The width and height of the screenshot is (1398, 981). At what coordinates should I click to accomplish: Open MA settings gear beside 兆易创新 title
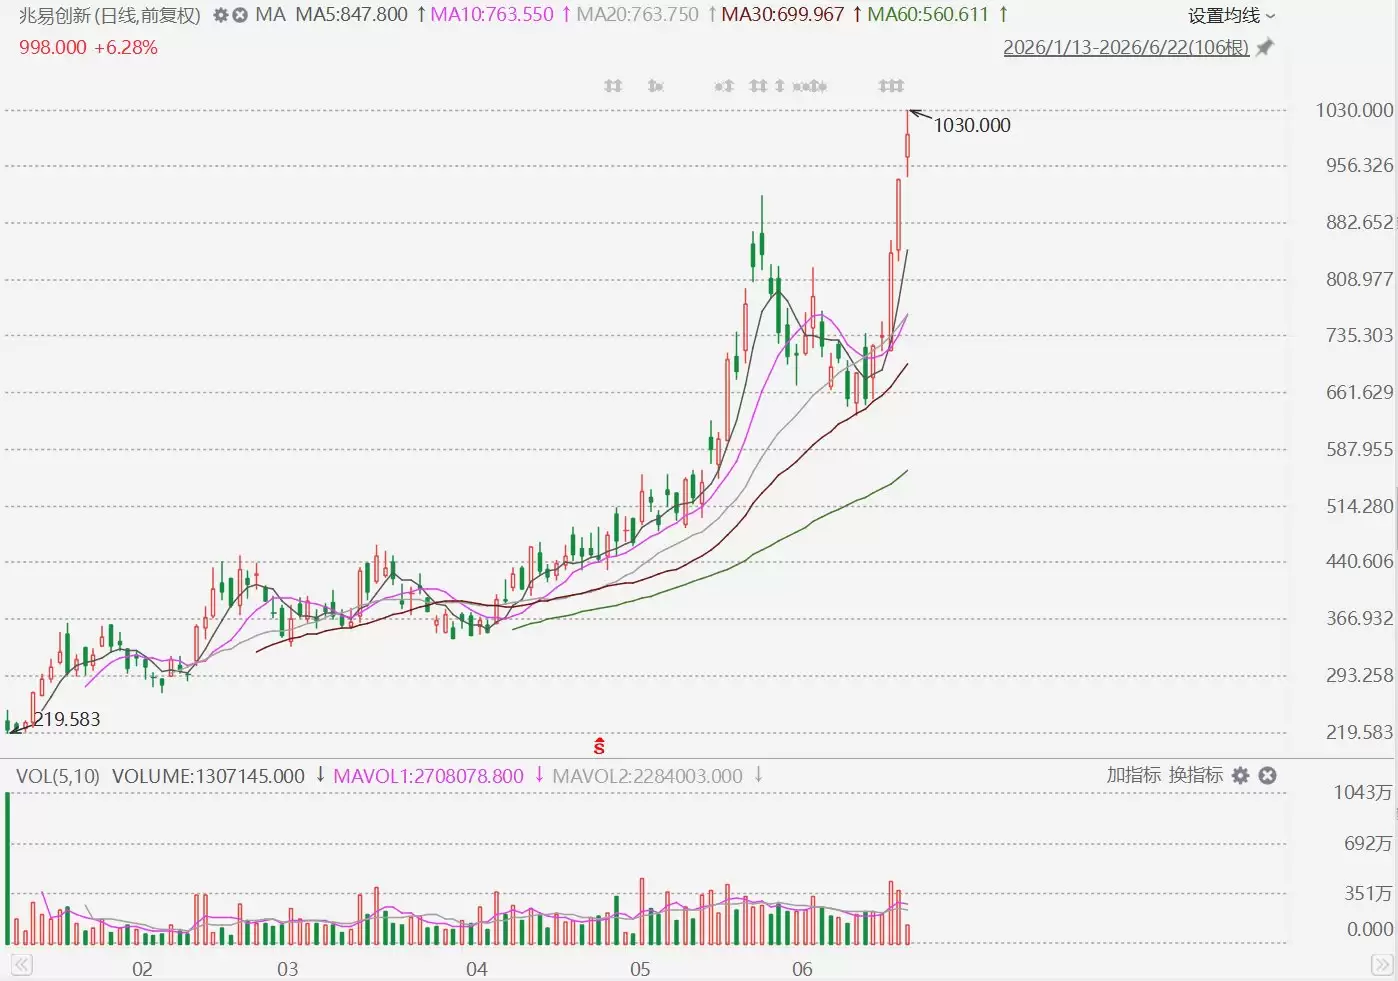(221, 15)
